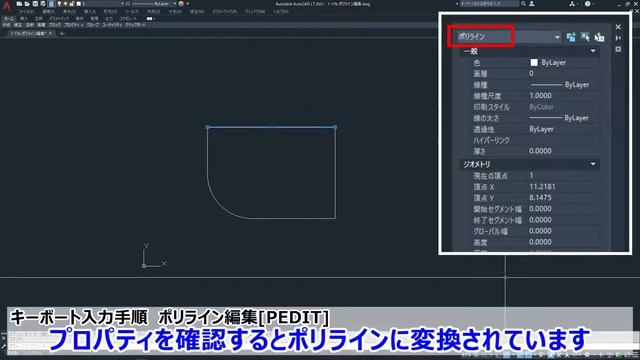Image resolution: width=640 pixels, height=360 pixels.
Task: Close the ポリライン編集 drawing file tab
Action: 50,33
